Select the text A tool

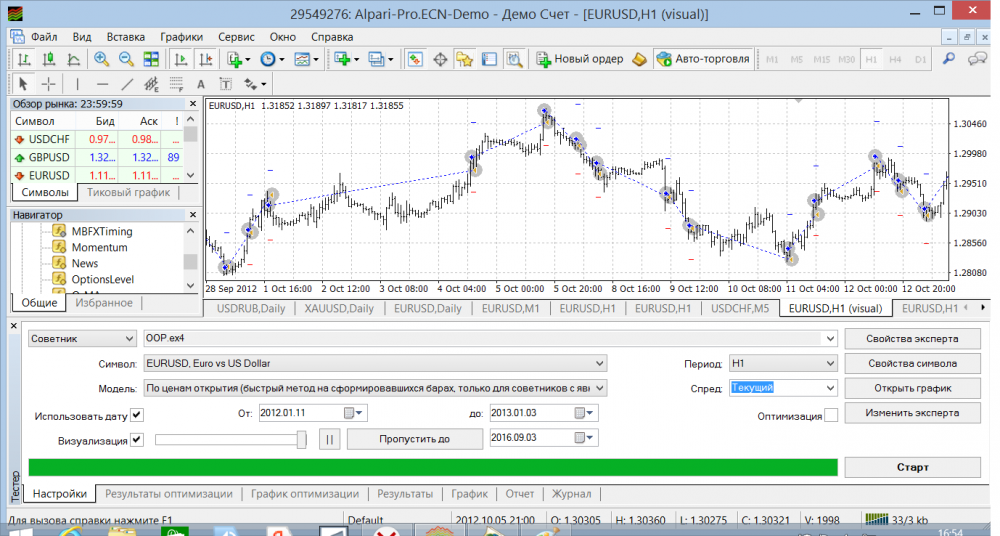[201, 84]
